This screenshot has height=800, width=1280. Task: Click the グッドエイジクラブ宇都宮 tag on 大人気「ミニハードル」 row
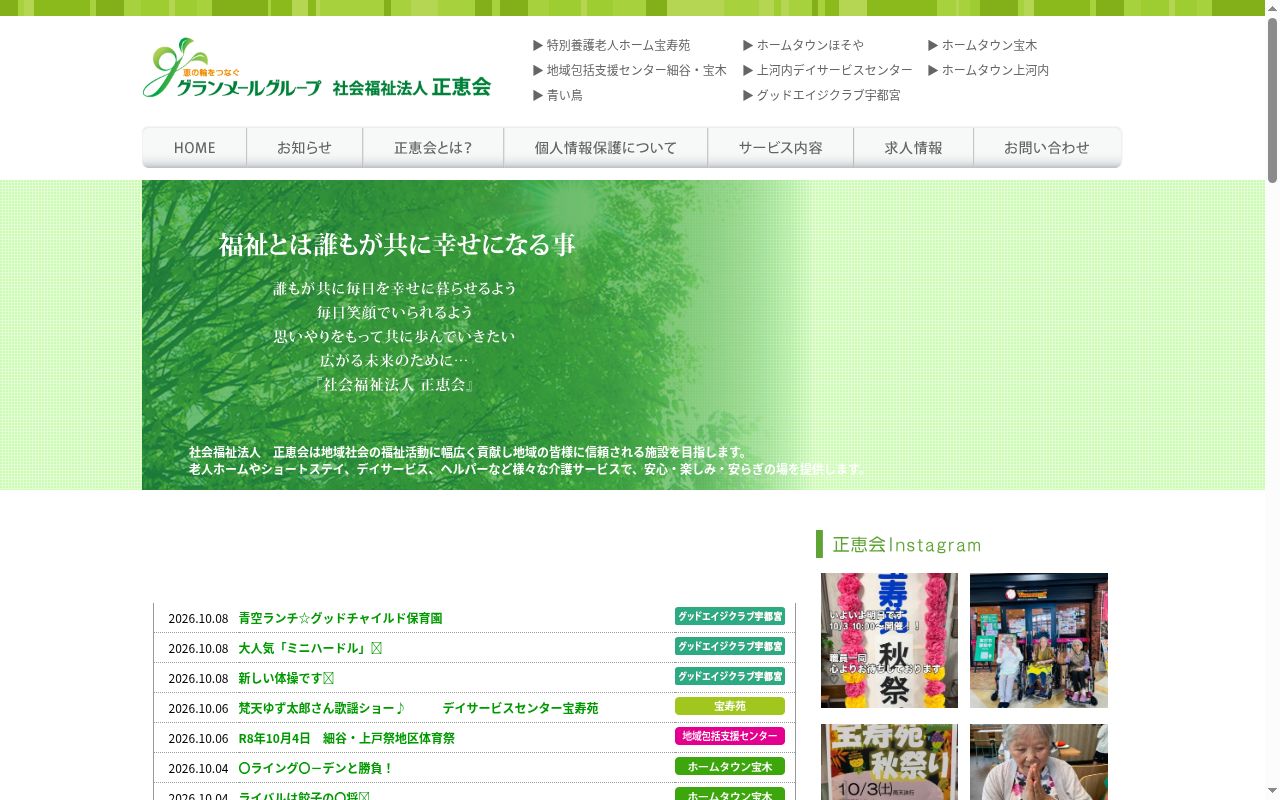(730, 646)
